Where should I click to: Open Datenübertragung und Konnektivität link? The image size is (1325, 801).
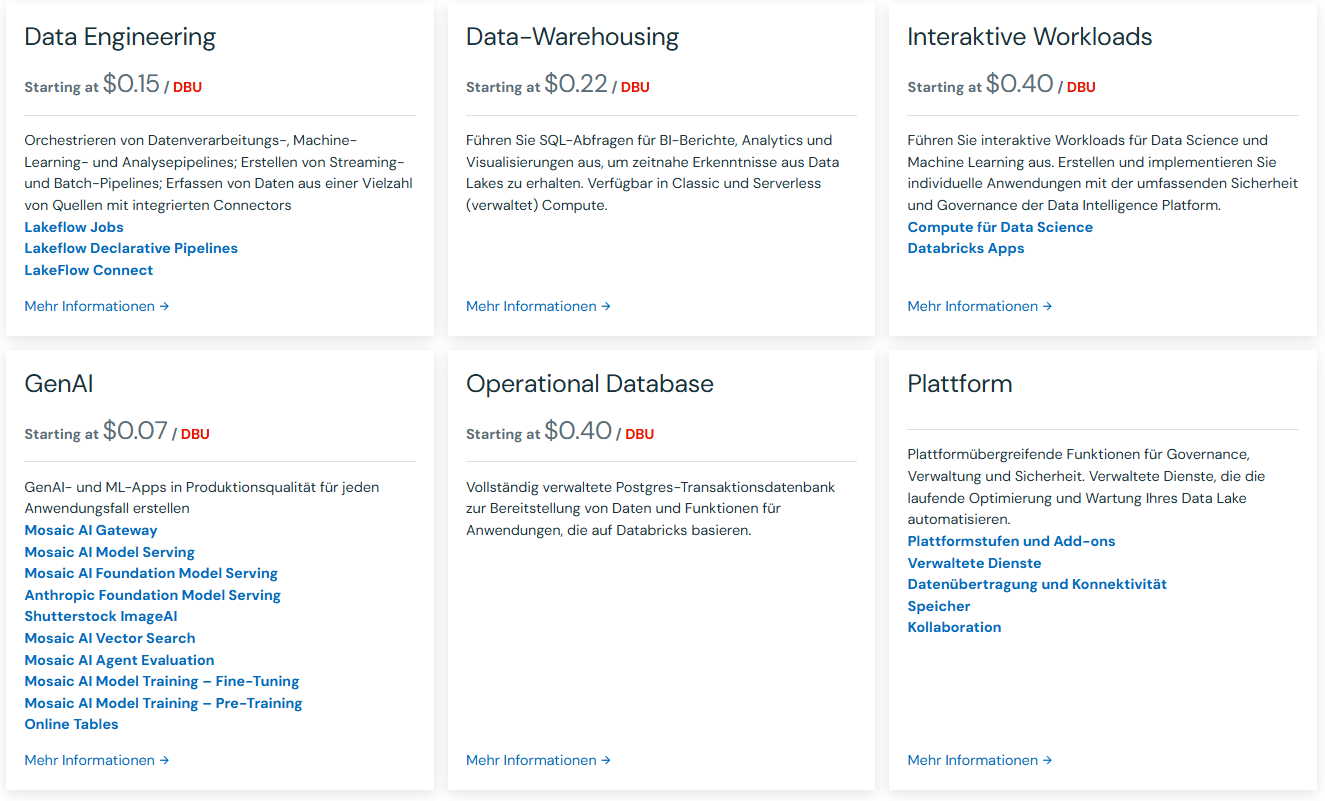click(1037, 584)
